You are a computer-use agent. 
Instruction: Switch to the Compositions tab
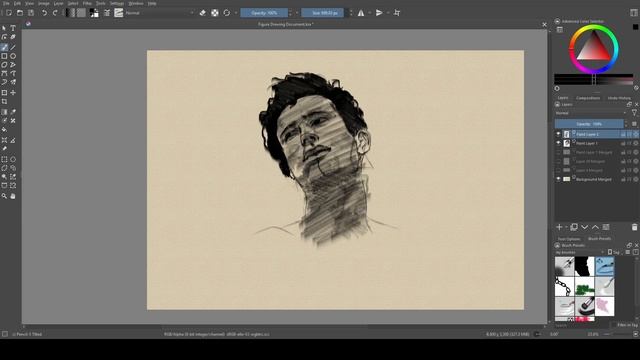[x=588, y=98]
